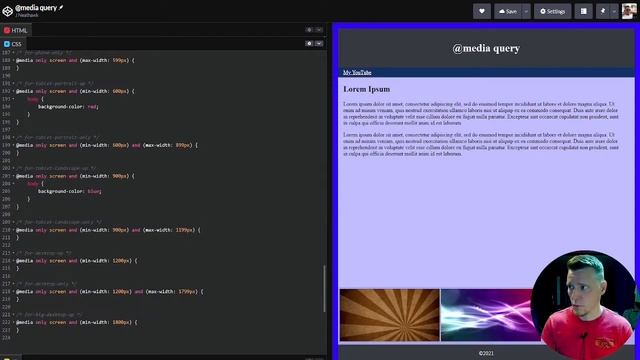640x360 pixels.
Task: Open CSS editor settings gear
Action: (x=309, y=43)
